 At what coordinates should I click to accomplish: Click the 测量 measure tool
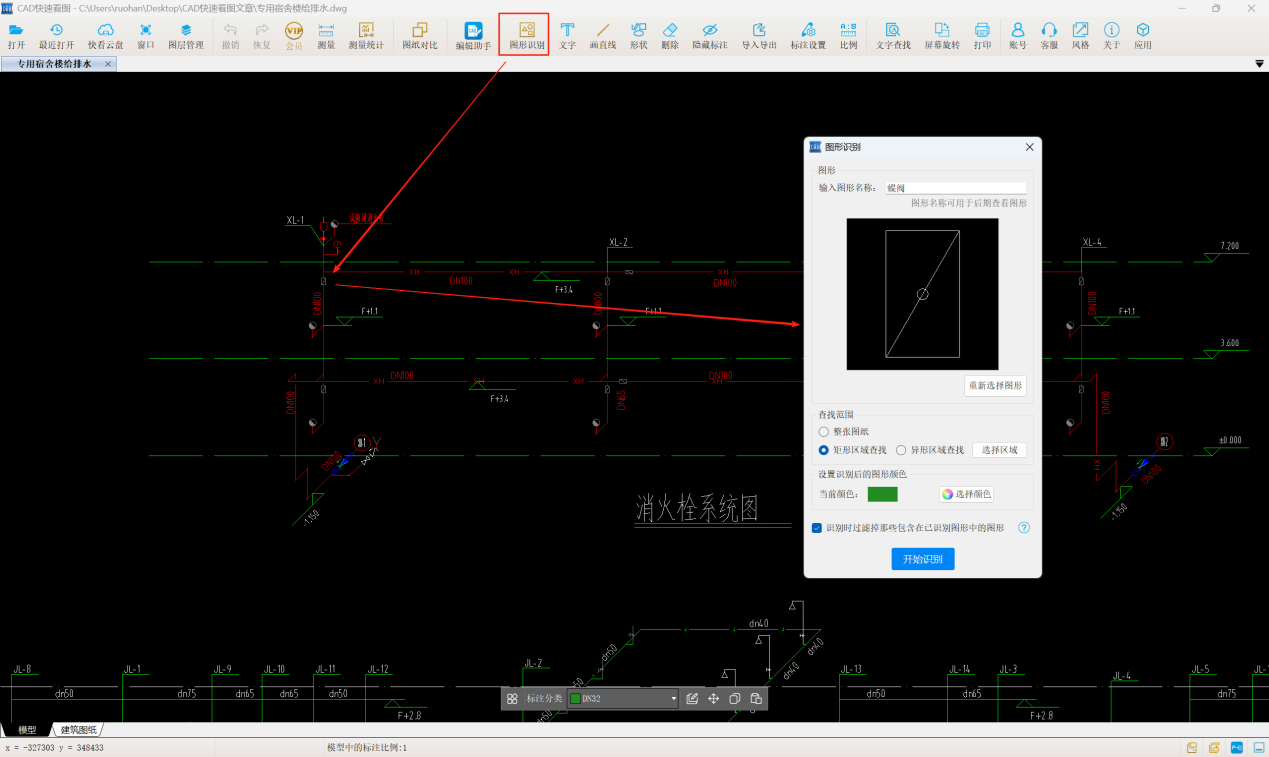(326, 35)
